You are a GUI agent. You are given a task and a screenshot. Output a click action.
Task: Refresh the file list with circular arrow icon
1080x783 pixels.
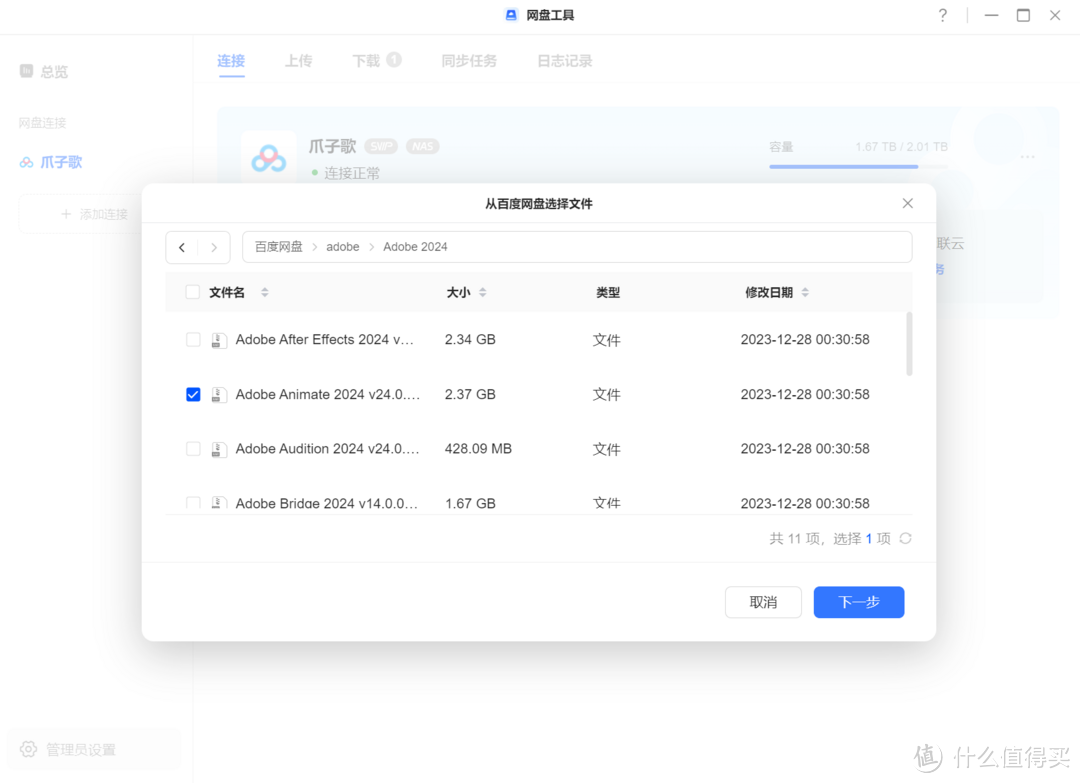coord(904,538)
